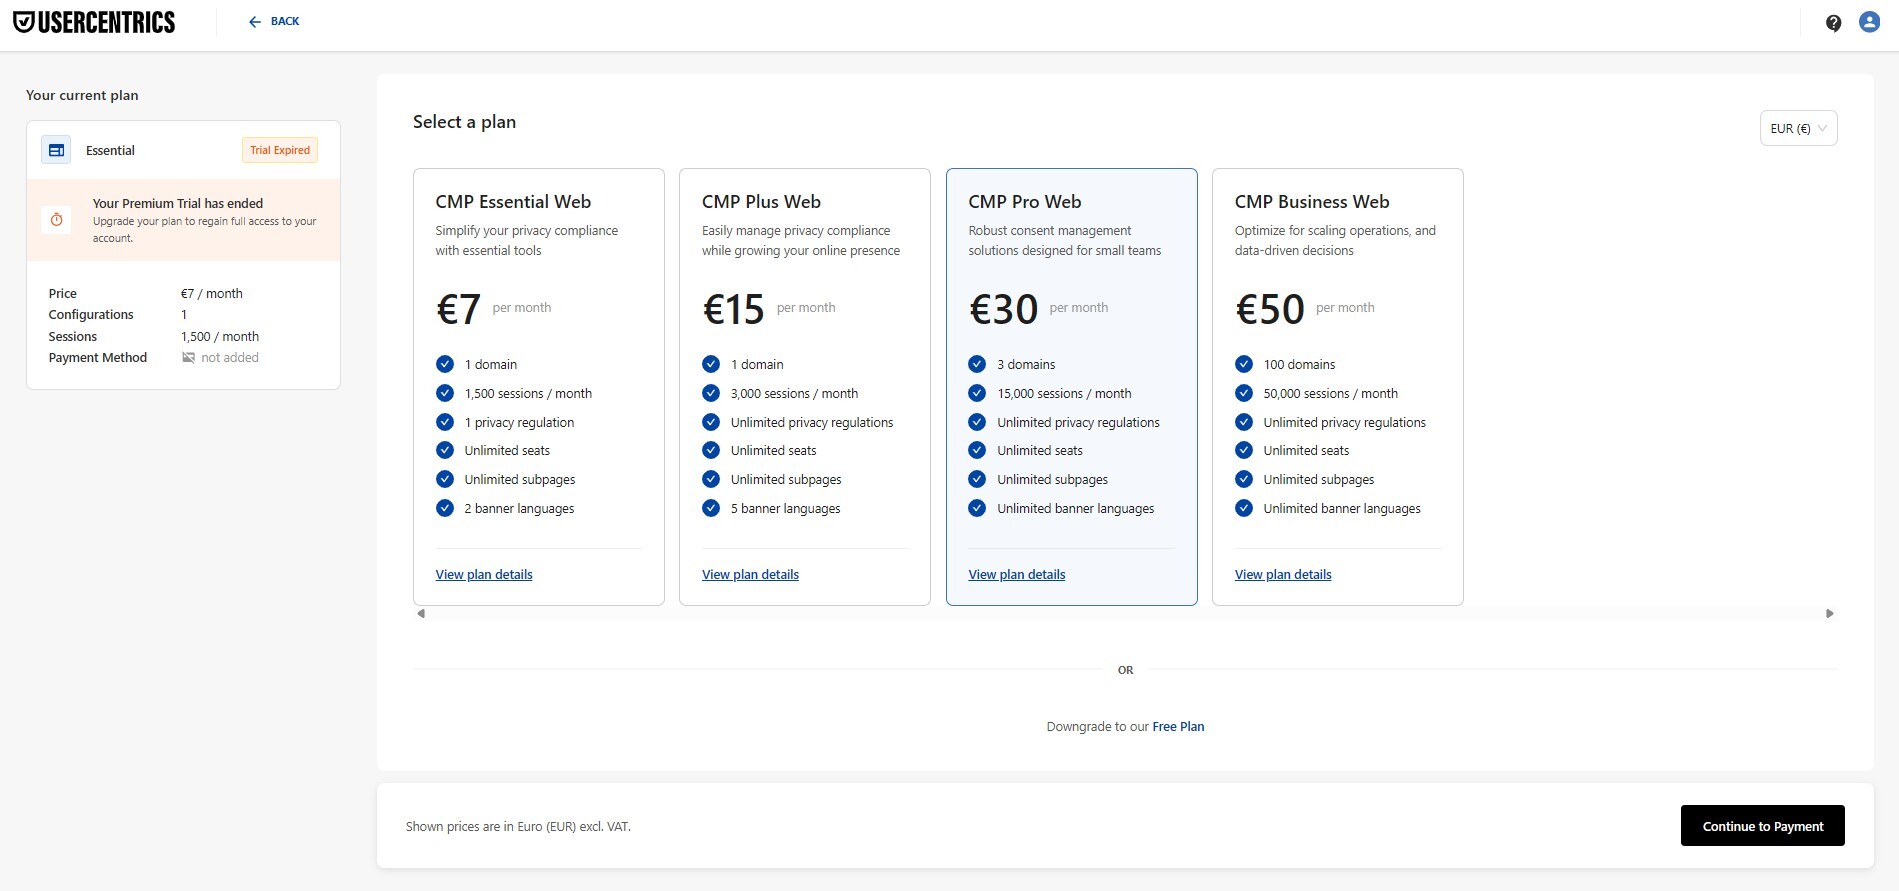View plan details for CMP Plus Web
Screen dimensions: 1899x891
(750, 575)
